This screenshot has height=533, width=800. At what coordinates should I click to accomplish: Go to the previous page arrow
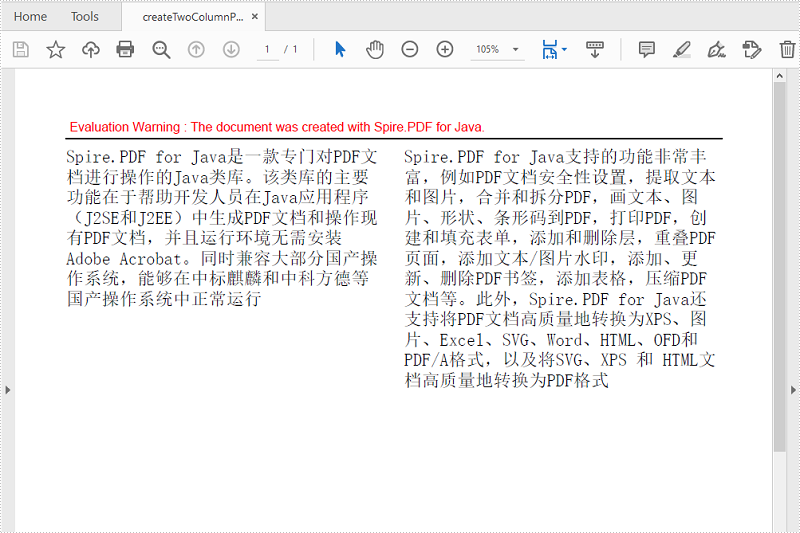coord(196,49)
